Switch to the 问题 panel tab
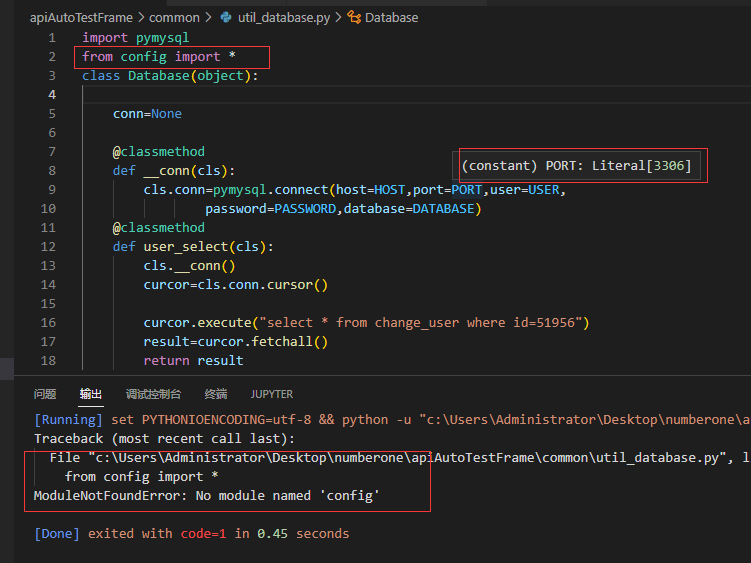The image size is (751, 563). [x=45, y=394]
